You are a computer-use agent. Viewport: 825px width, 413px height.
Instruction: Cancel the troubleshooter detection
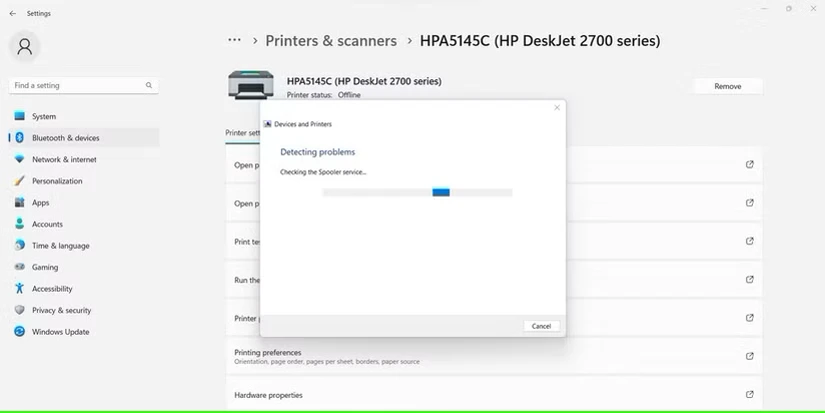click(x=541, y=326)
